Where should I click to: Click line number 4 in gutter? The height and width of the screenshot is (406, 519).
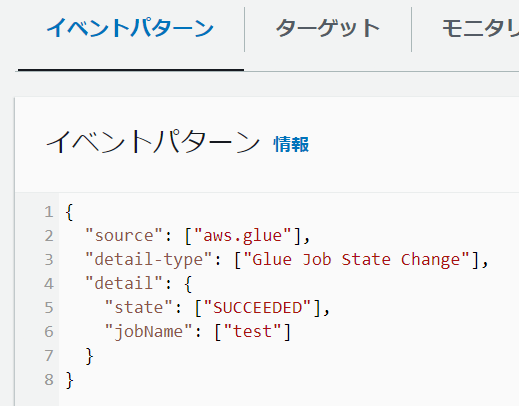(49, 284)
